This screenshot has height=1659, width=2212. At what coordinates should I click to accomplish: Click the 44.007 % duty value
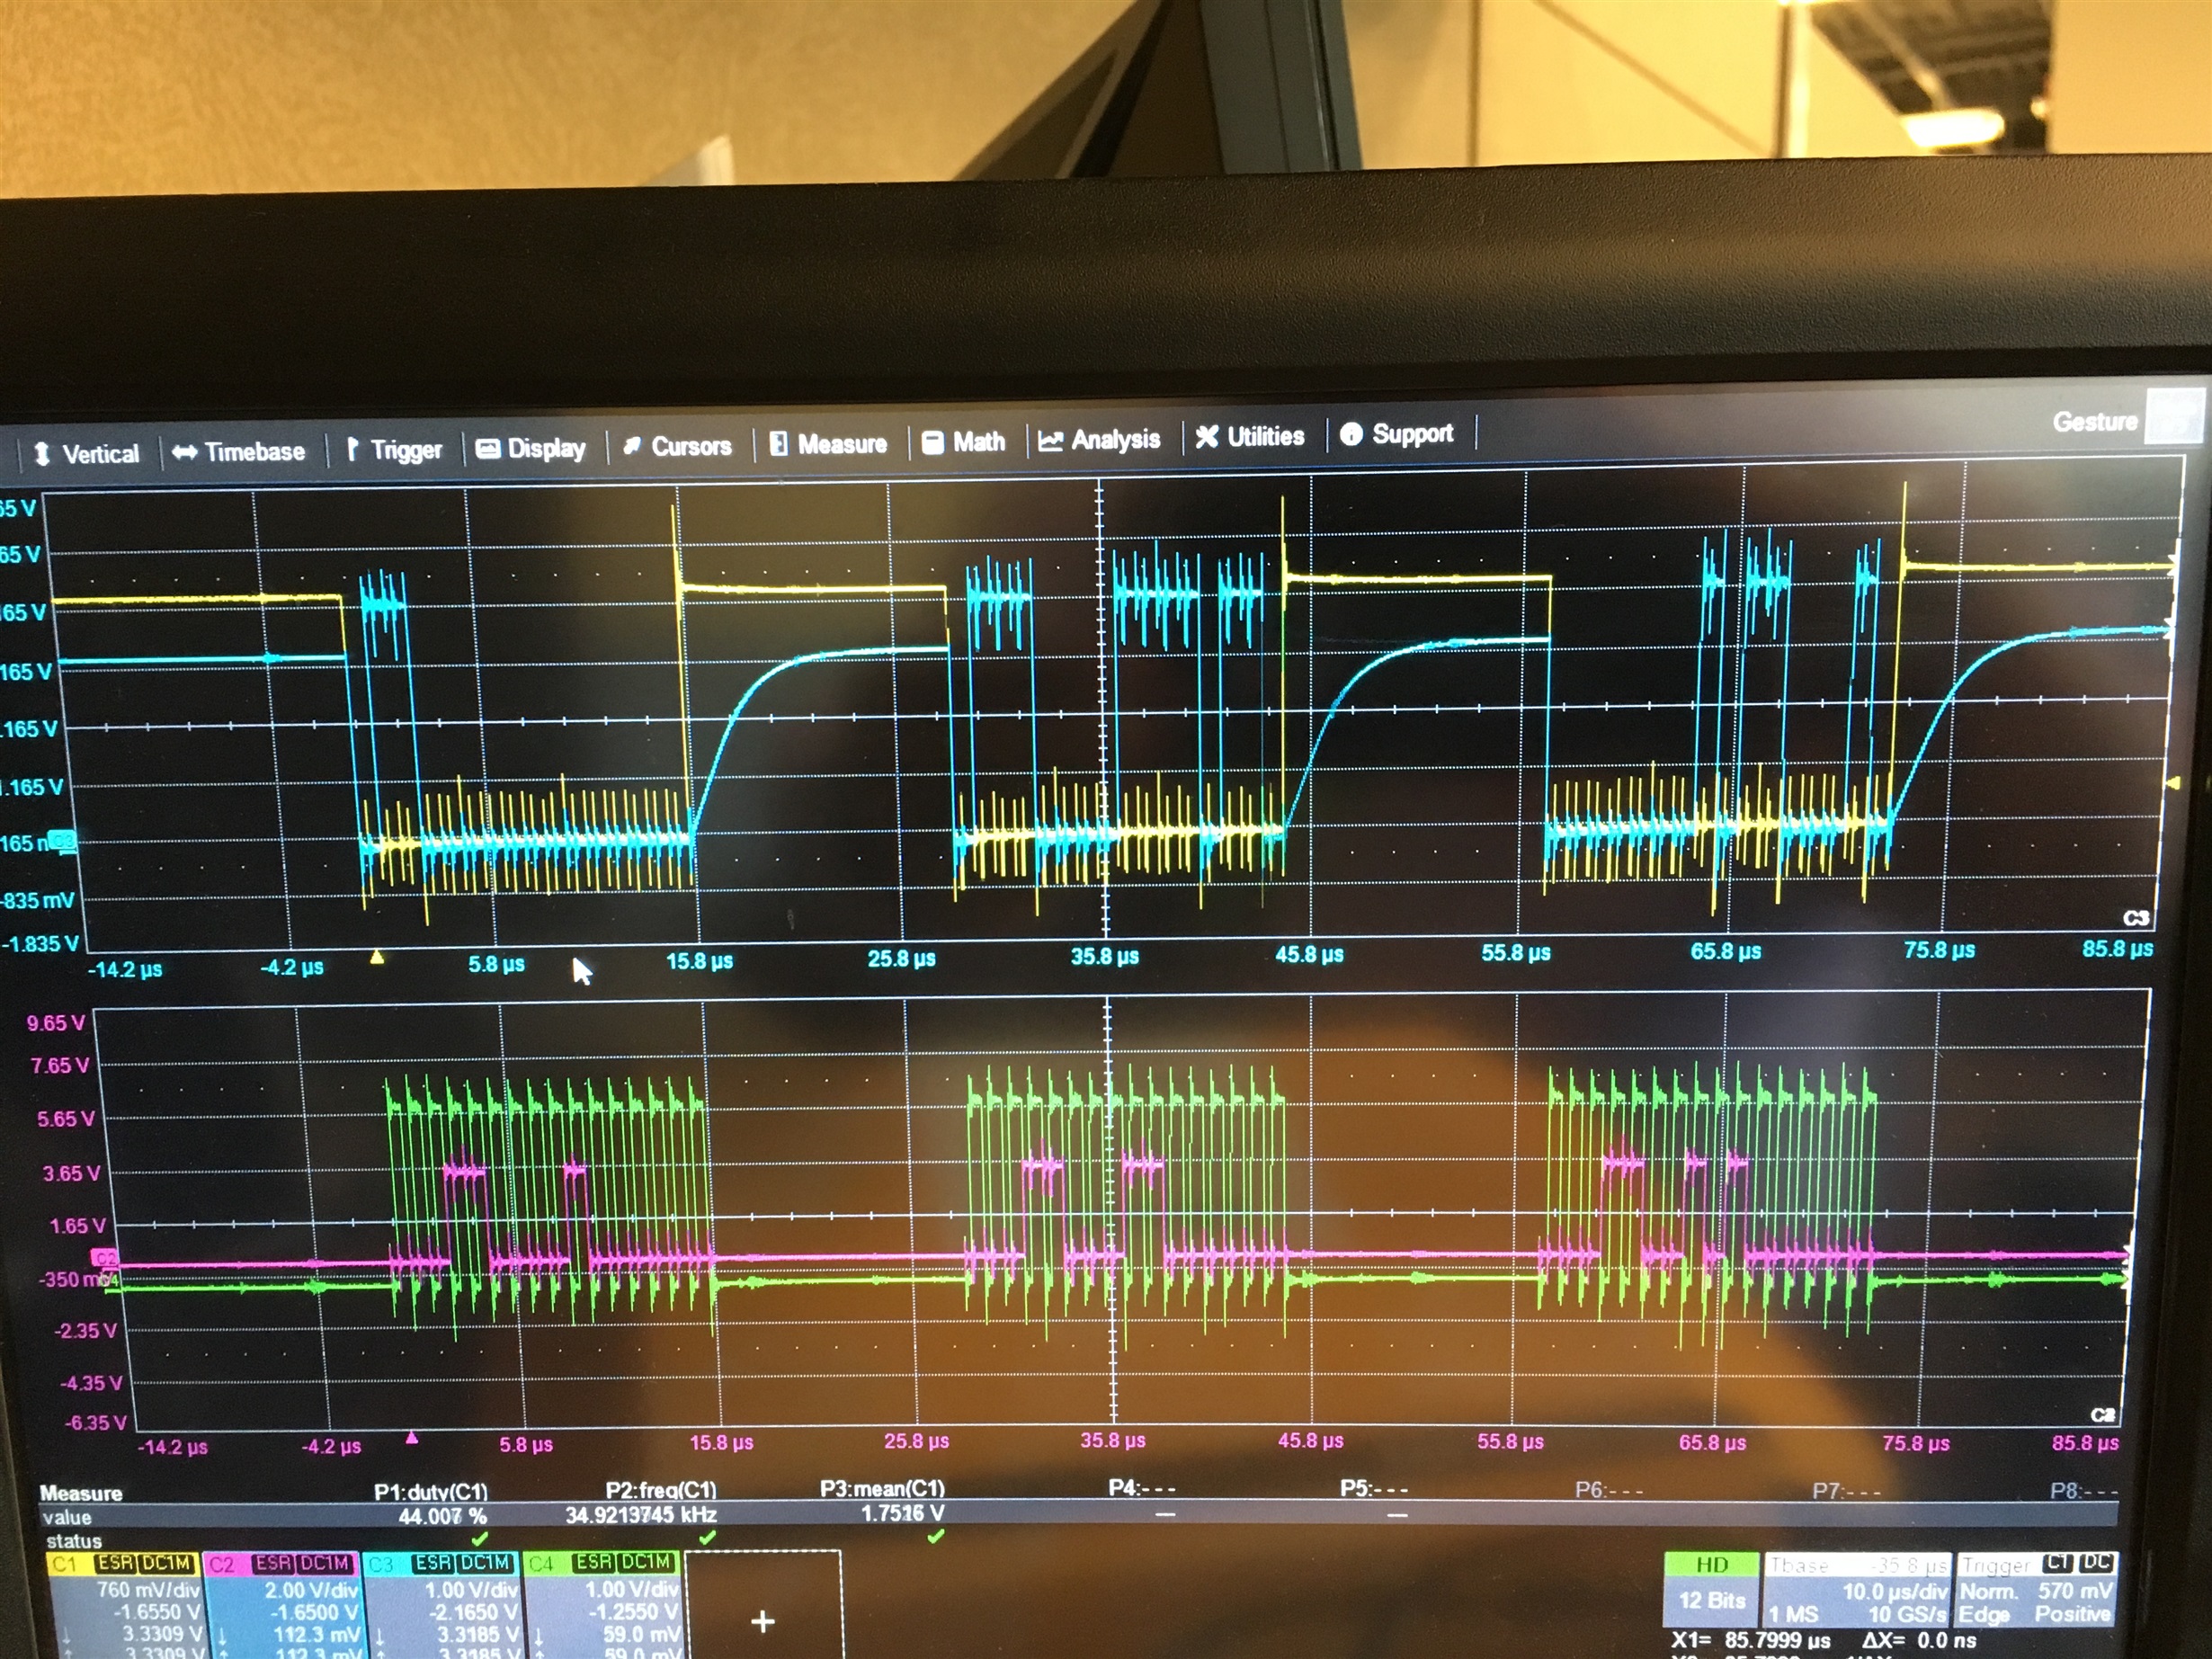pos(443,1516)
